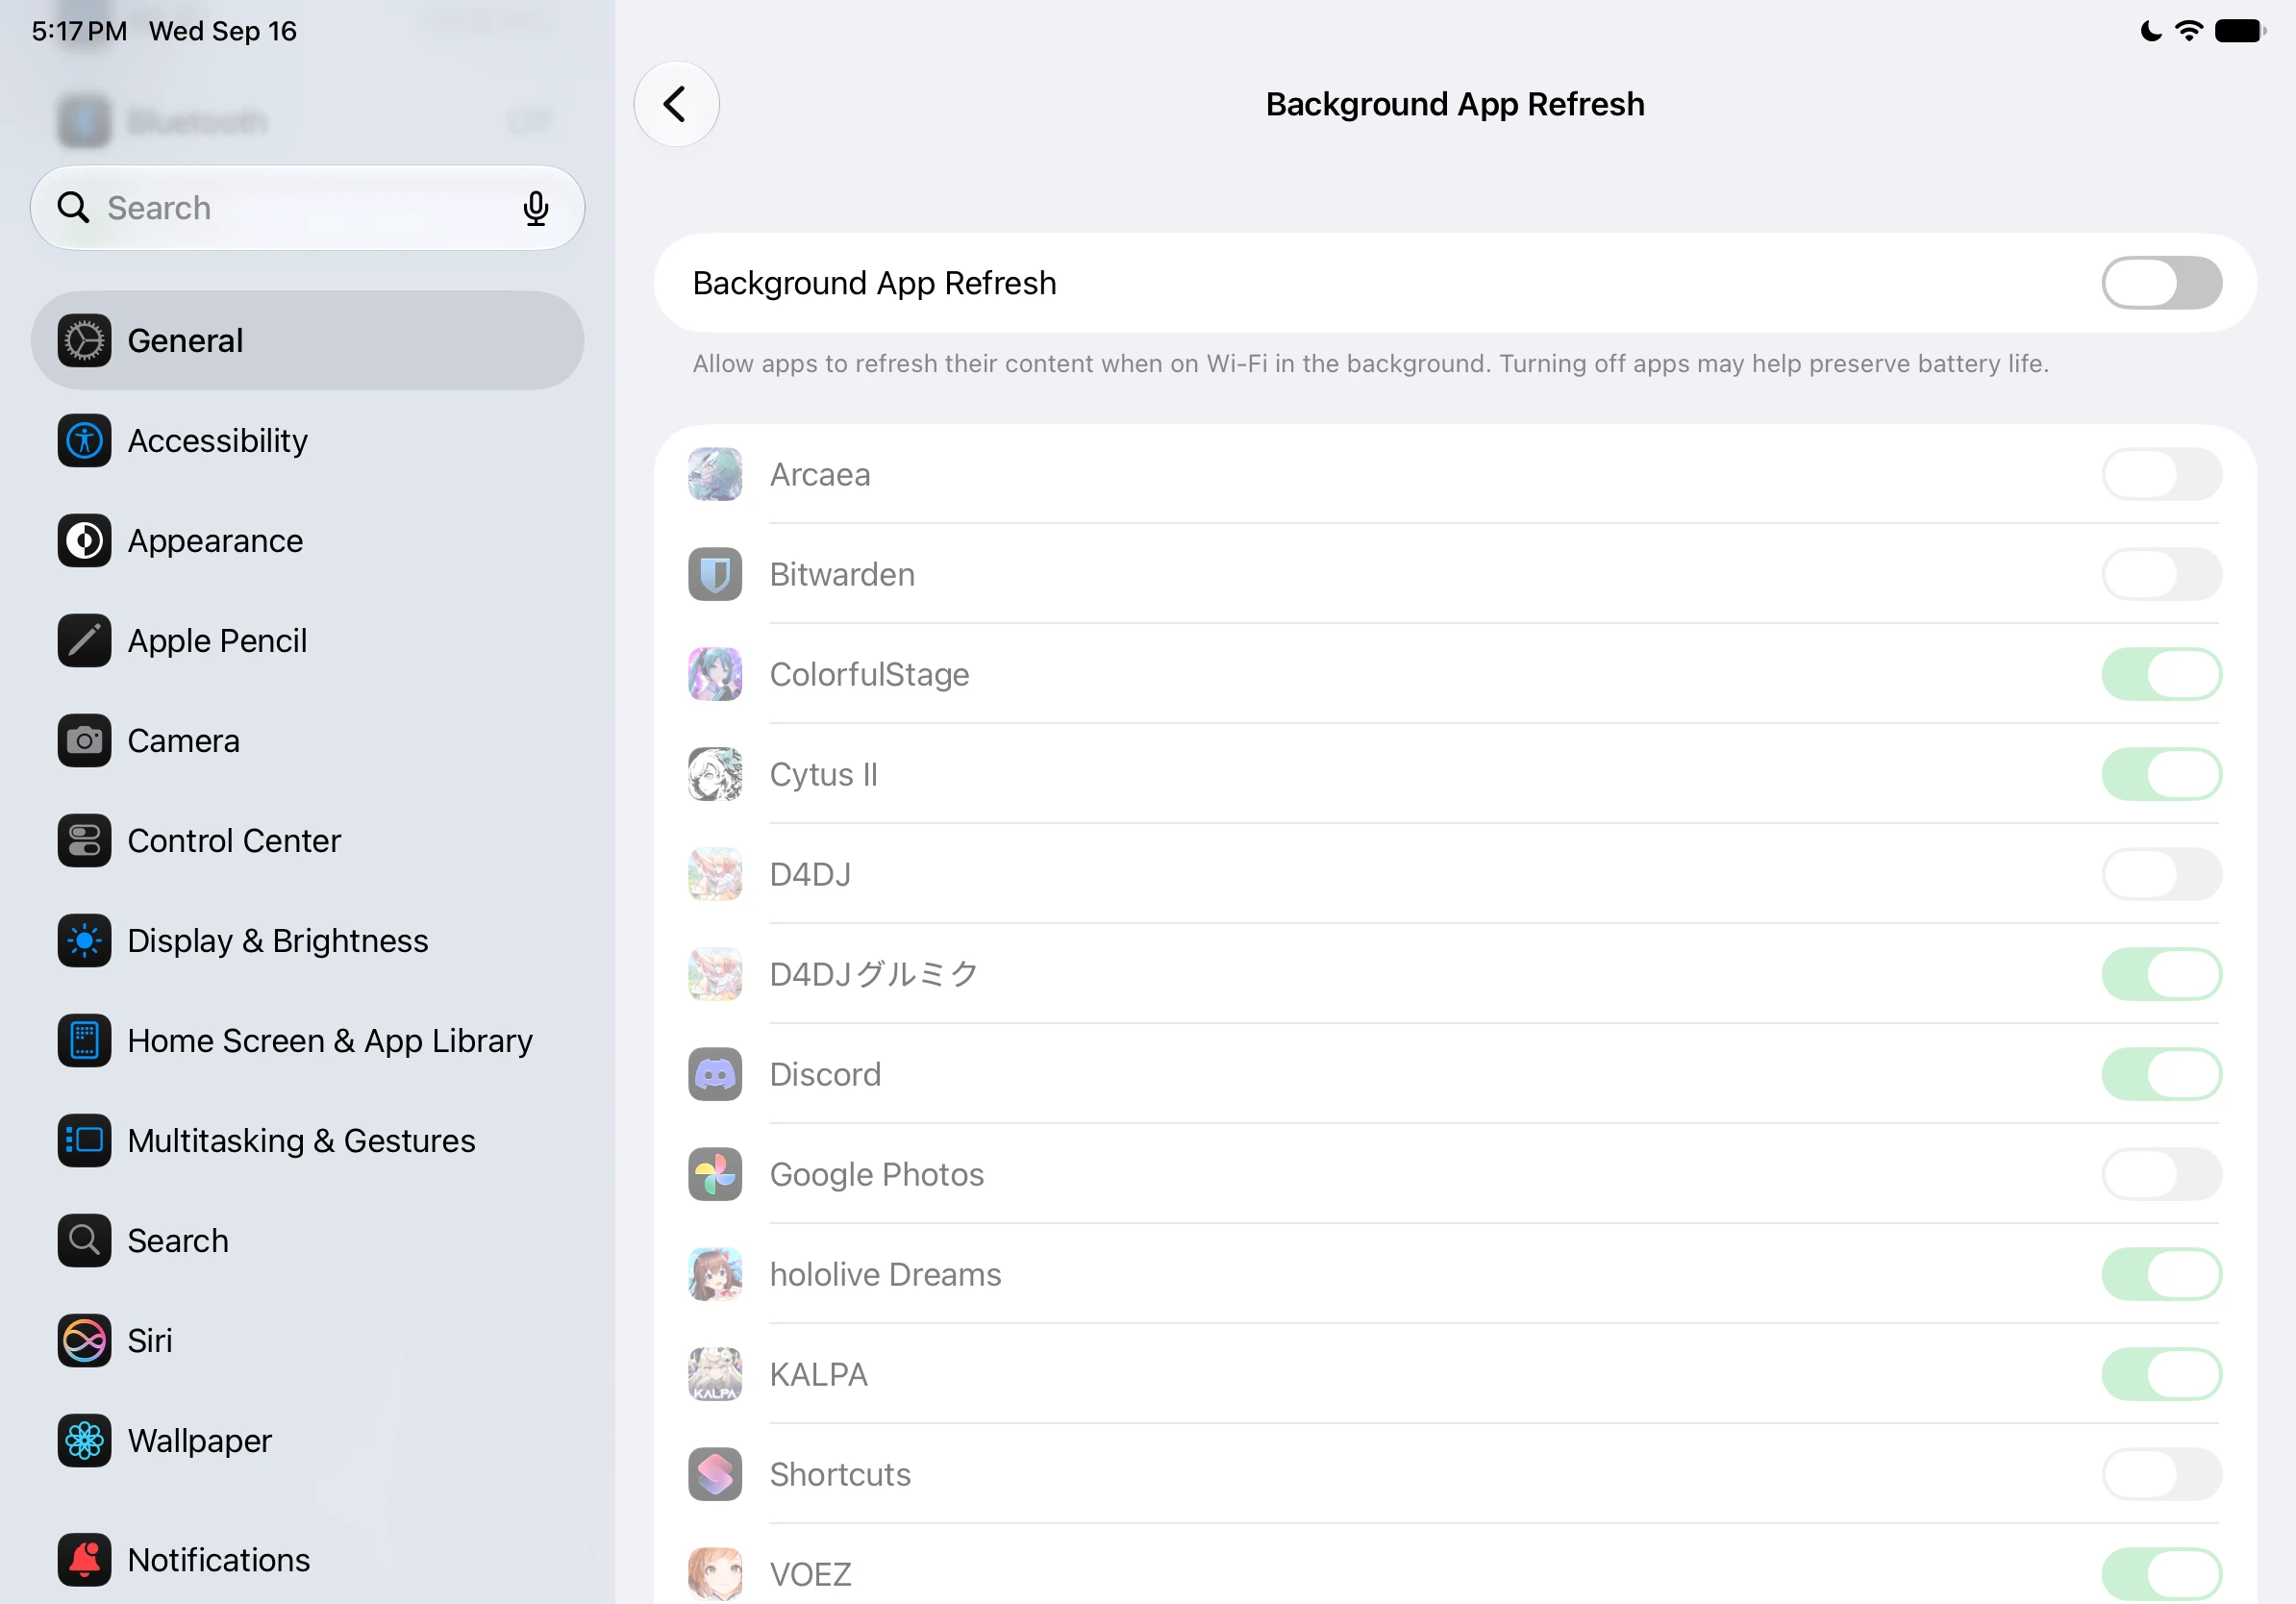Screen dimensions: 2296x1604
Task: Tap the Accessibility icon in sidebar
Action: [84, 441]
